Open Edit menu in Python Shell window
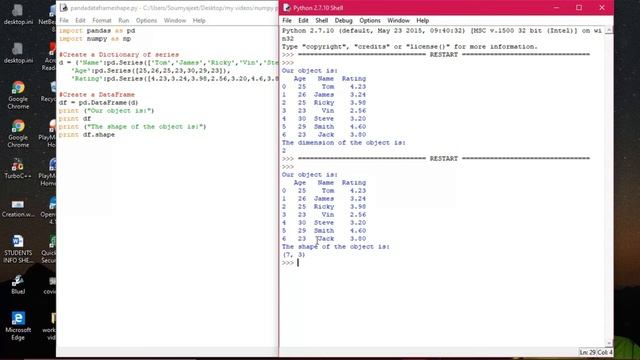 pos(303,20)
